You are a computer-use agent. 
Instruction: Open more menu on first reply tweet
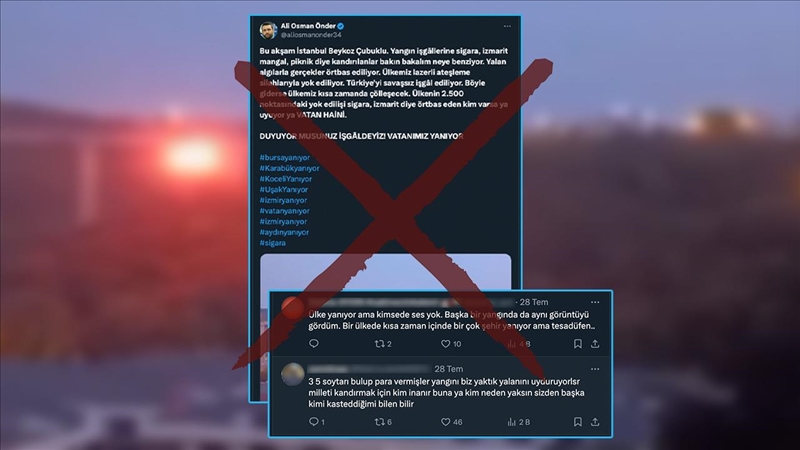(x=595, y=302)
